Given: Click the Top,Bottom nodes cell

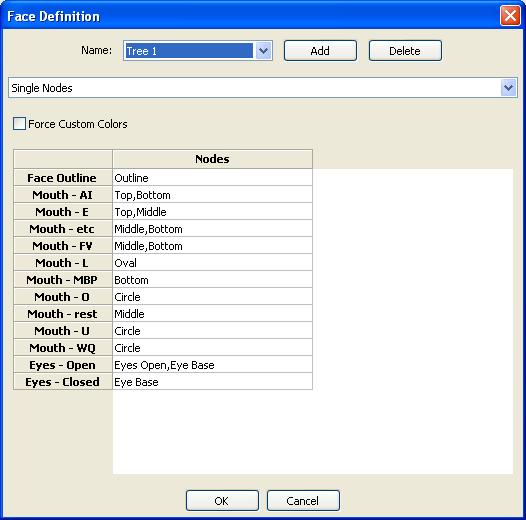Looking at the screenshot, I should (x=212, y=195).
